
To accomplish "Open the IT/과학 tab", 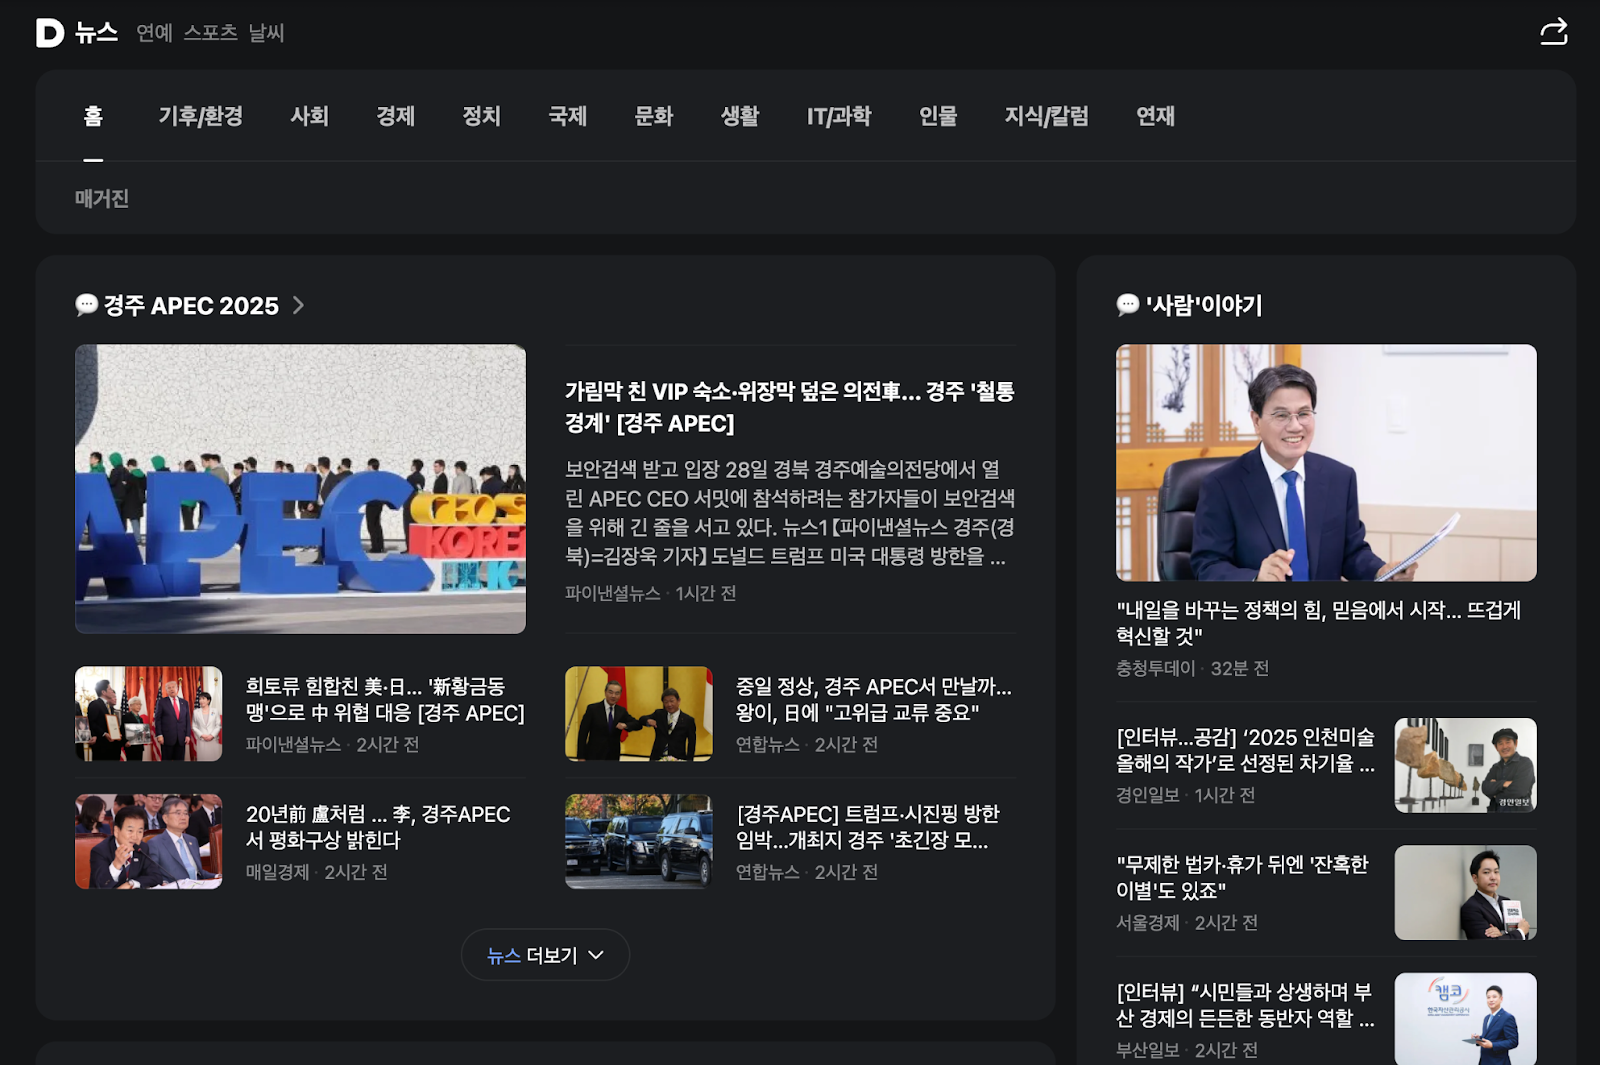I will click(x=839, y=116).
